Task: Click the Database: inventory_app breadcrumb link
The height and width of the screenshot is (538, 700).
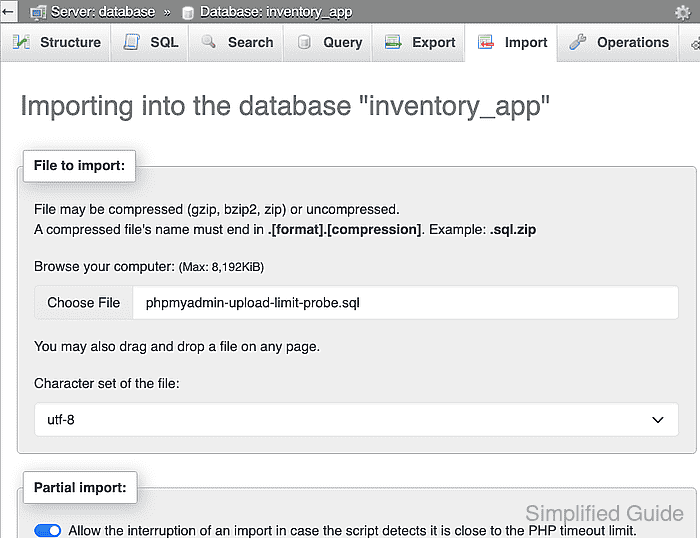Action: (276, 12)
